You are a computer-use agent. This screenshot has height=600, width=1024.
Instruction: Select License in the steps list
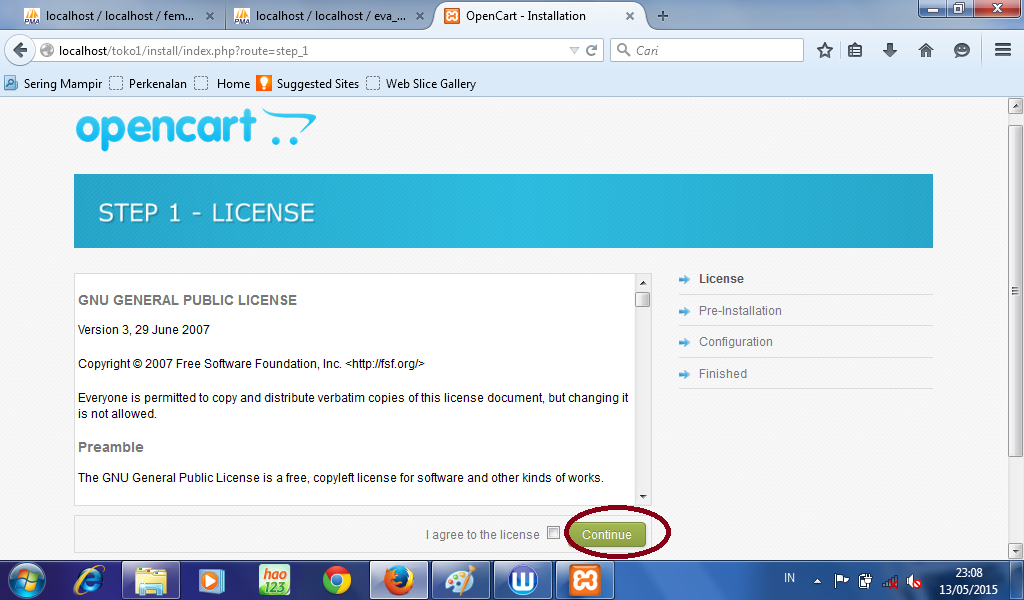pyautogui.click(x=721, y=279)
